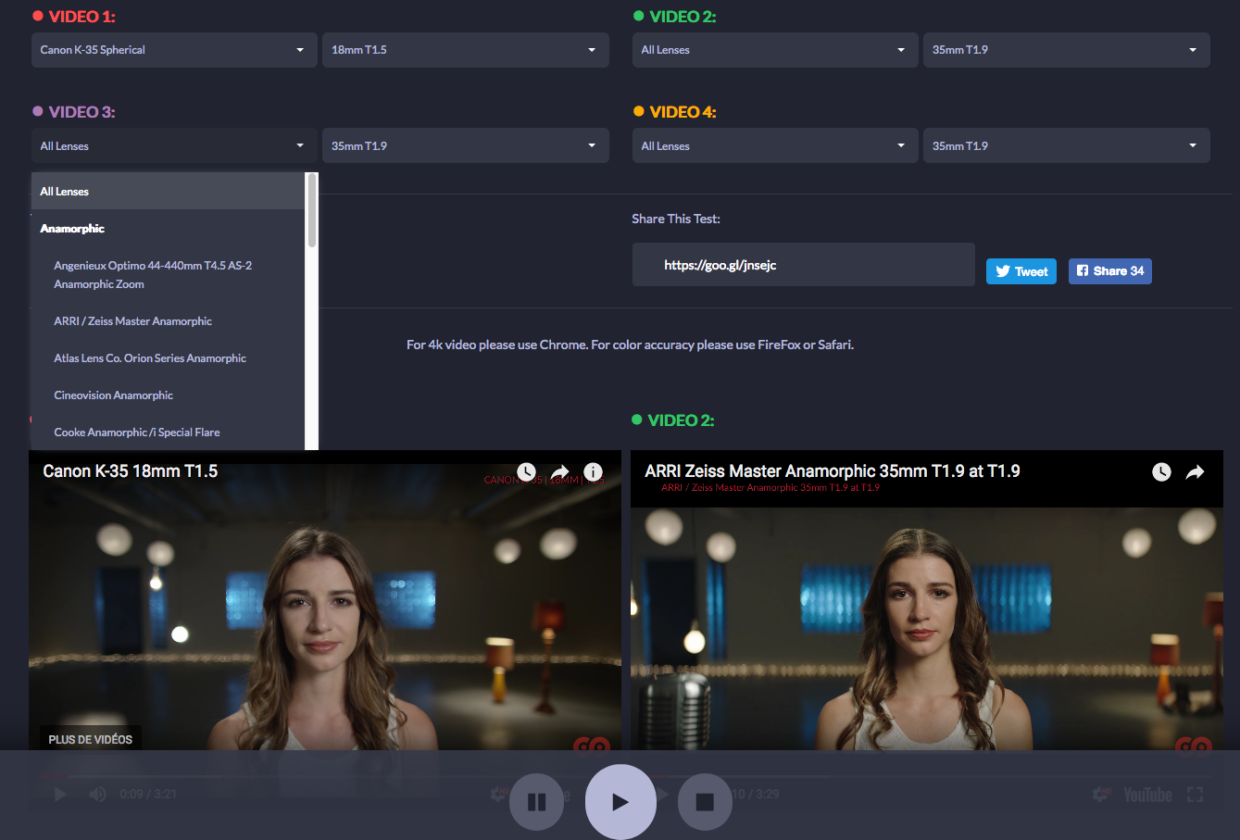Click the PLUS DE VIDÉOS button
This screenshot has height=840, width=1240.
point(91,740)
